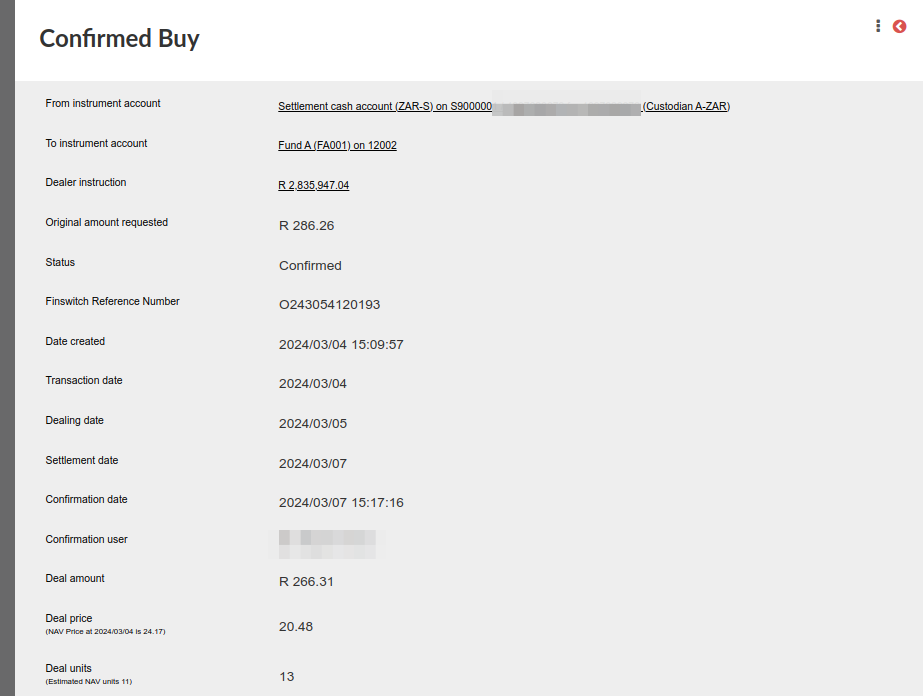
Task: Click the Original amount requested value R 286.26
Action: [307, 226]
